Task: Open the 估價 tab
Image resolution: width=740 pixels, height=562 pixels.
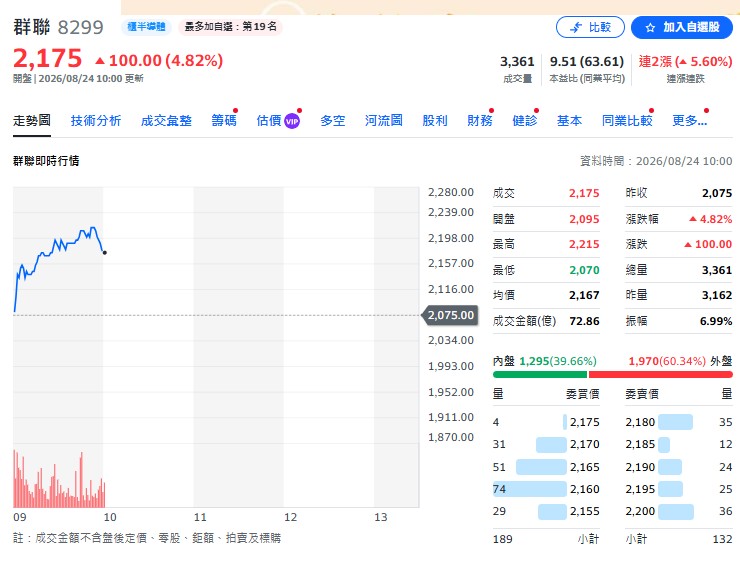Action: pos(269,121)
